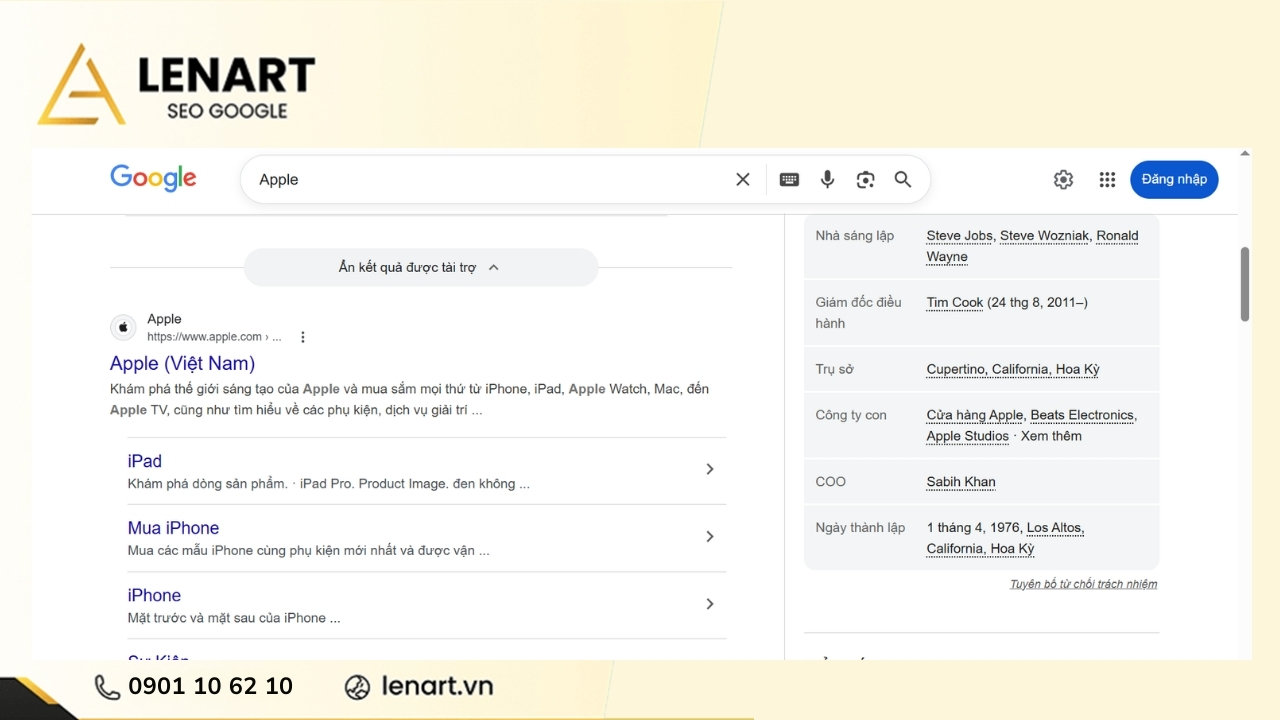The image size is (1280, 720).
Task: Open the Apple (Việt Nam) result link
Action: click(182, 363)
